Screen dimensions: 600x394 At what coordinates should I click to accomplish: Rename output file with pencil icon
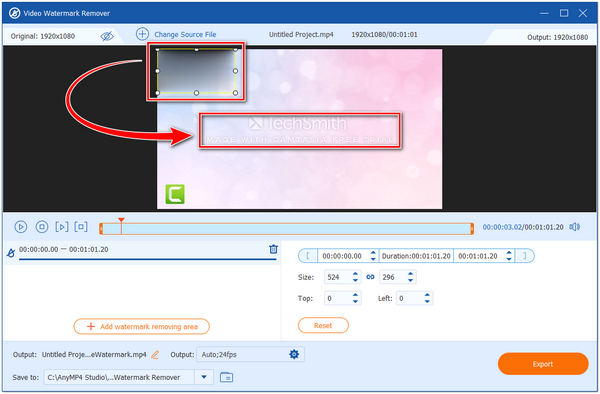pyautogui.click(x=155, y=355)
